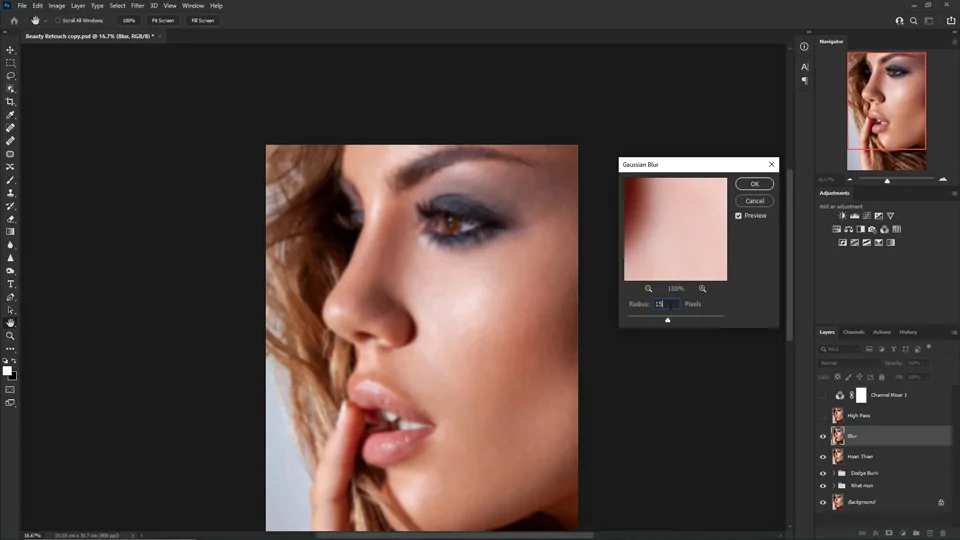Select the Eyedropper tool
Viewport: 960px width, 540px height.
(10, 115)
